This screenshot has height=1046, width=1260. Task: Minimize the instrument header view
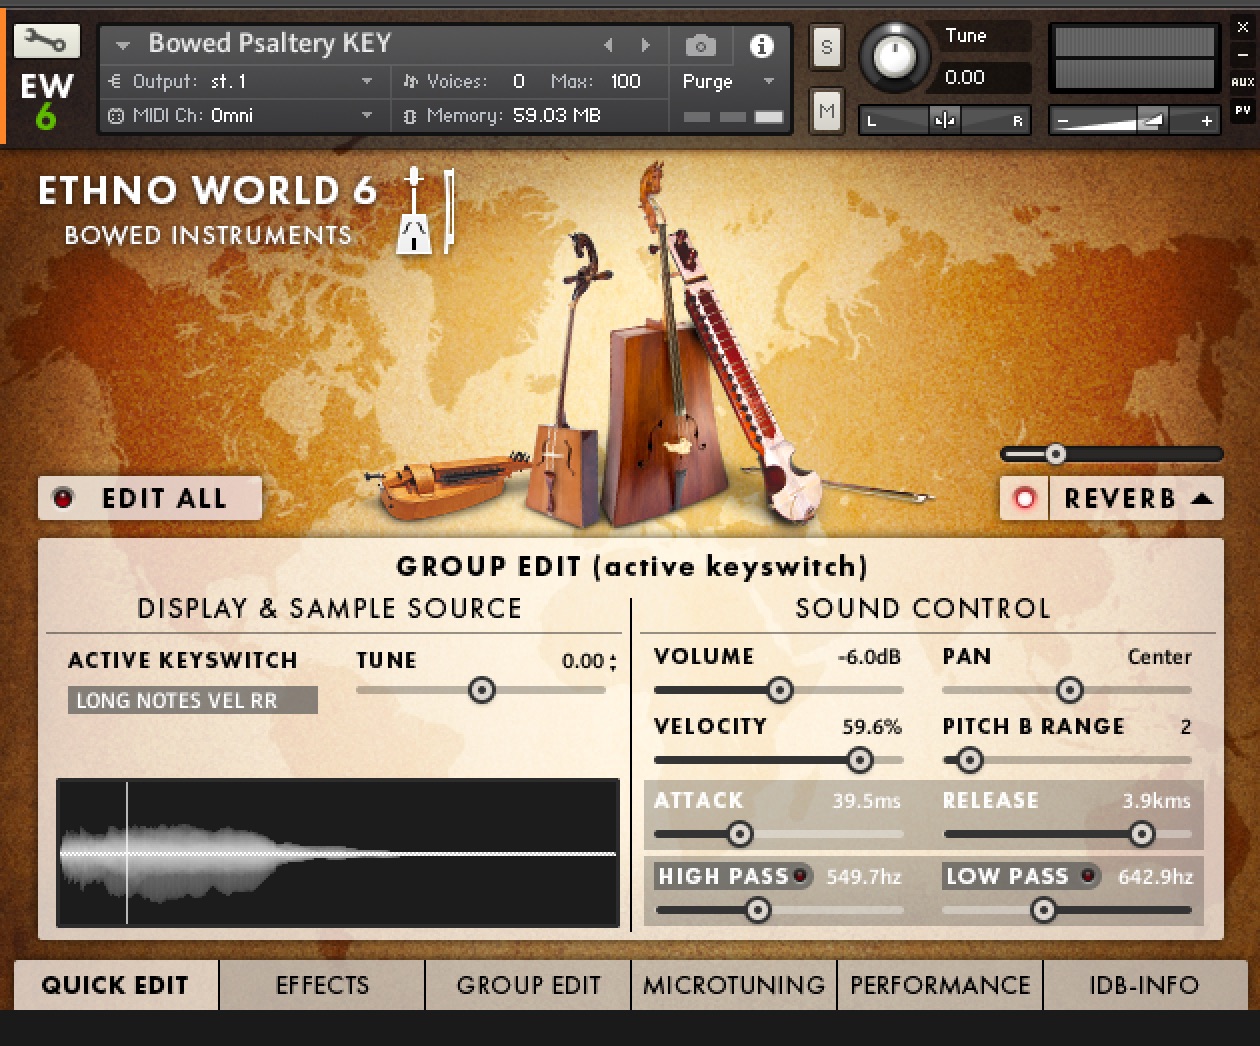tap(1243, 55)
